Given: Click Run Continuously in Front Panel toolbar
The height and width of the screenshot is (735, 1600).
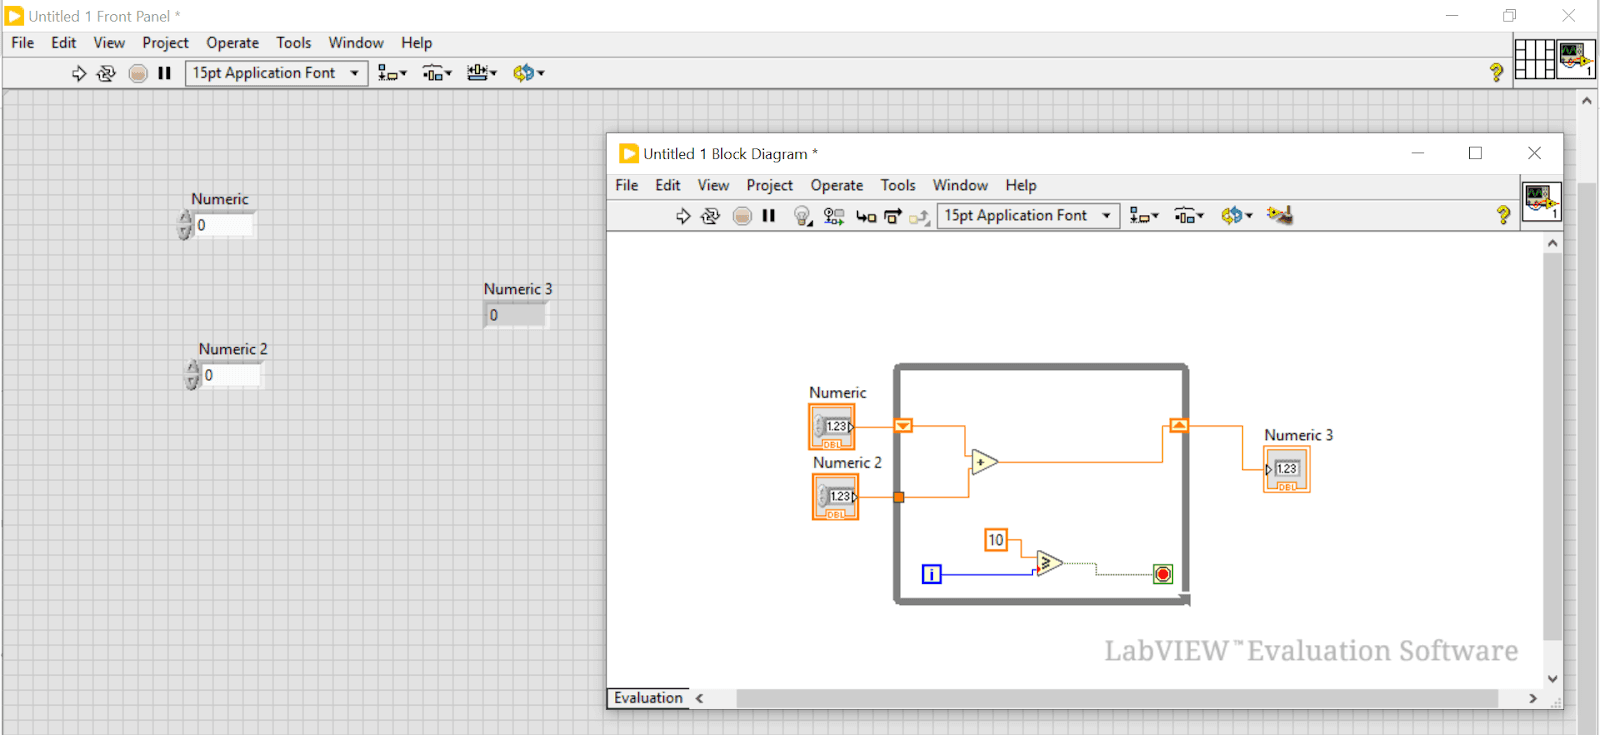Looking at the screenshot, I should click(x=106, y=73).
